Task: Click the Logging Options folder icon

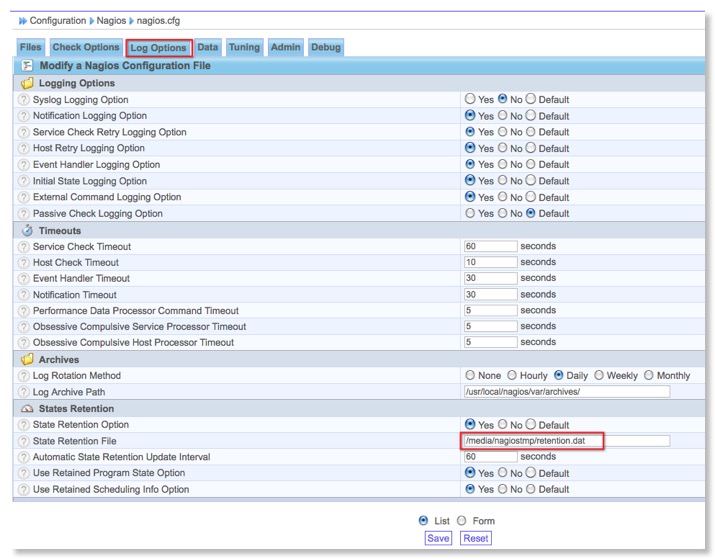Action: pyautogui.click(x=27, y=84)
